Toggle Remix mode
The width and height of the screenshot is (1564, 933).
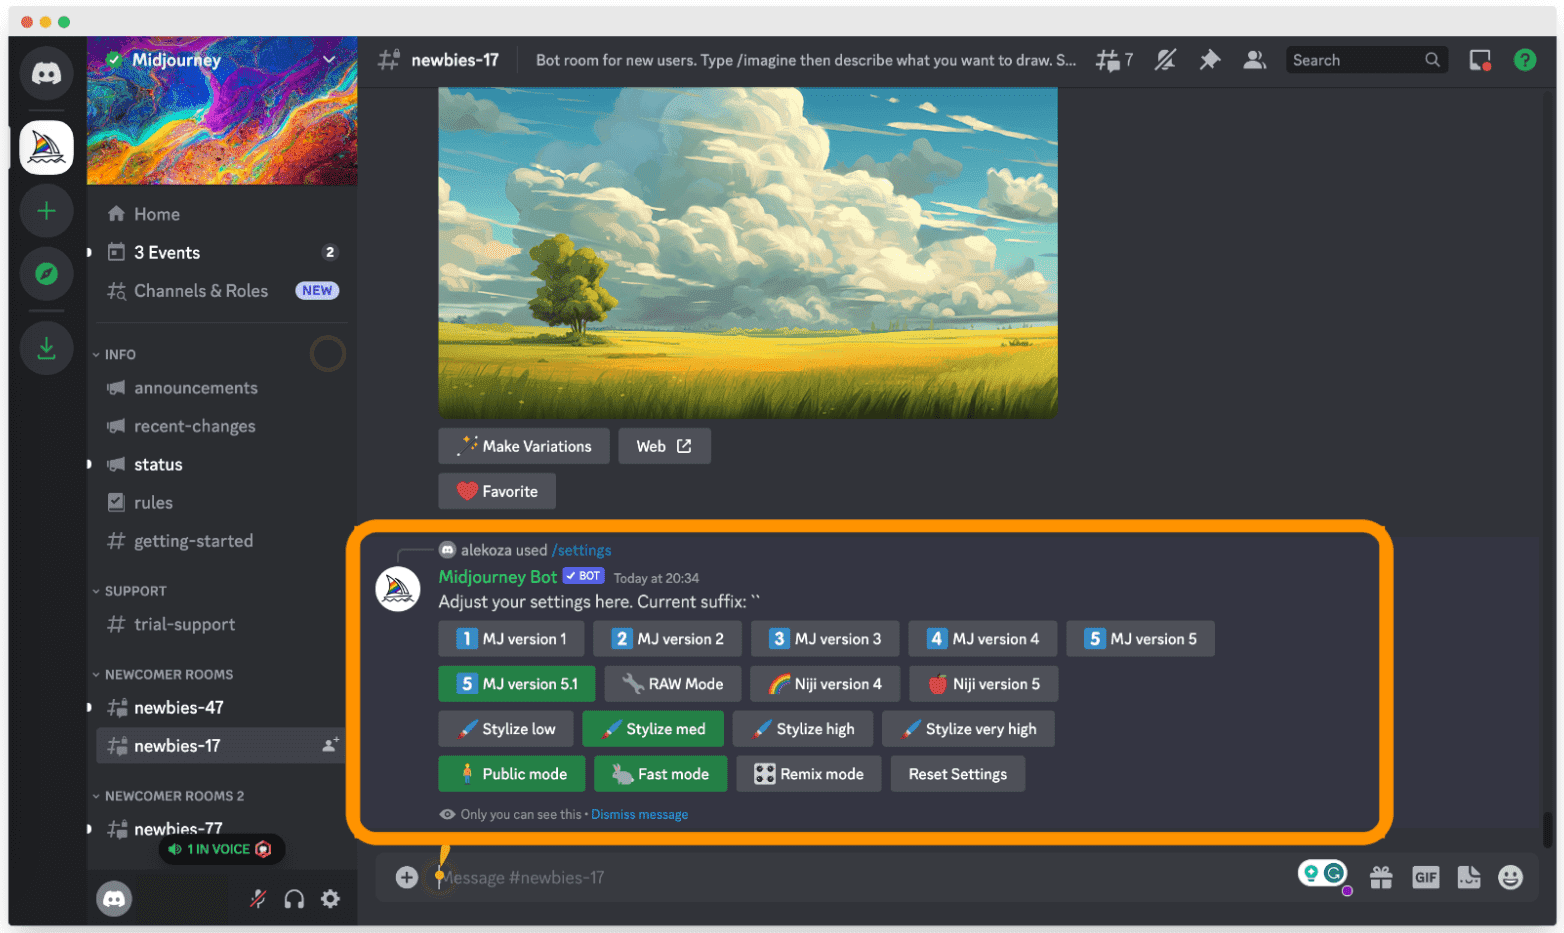pos(809,774)
